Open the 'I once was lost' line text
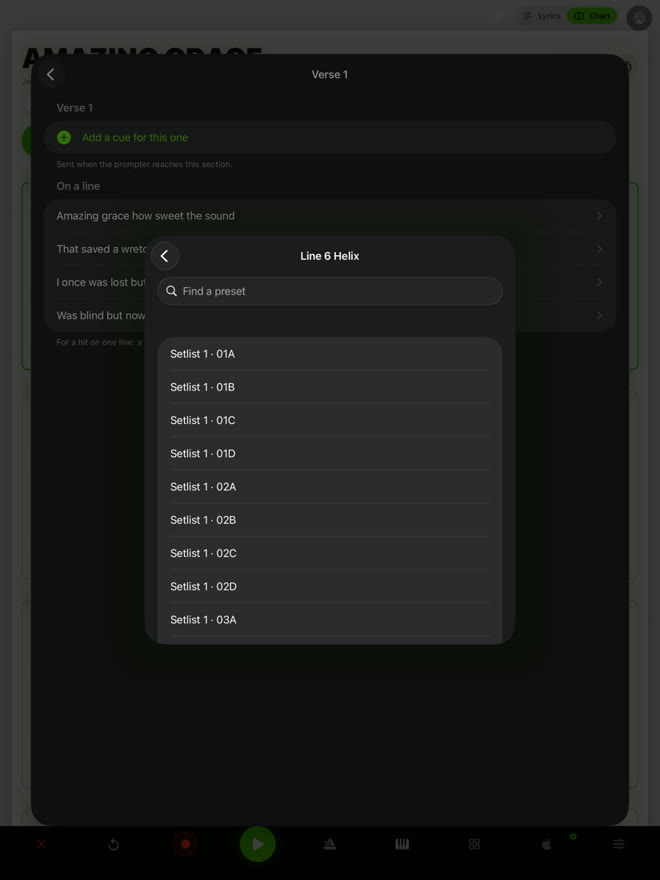This screenshot has height=880, width=660. pyautogui.click(x=101, y=282)
